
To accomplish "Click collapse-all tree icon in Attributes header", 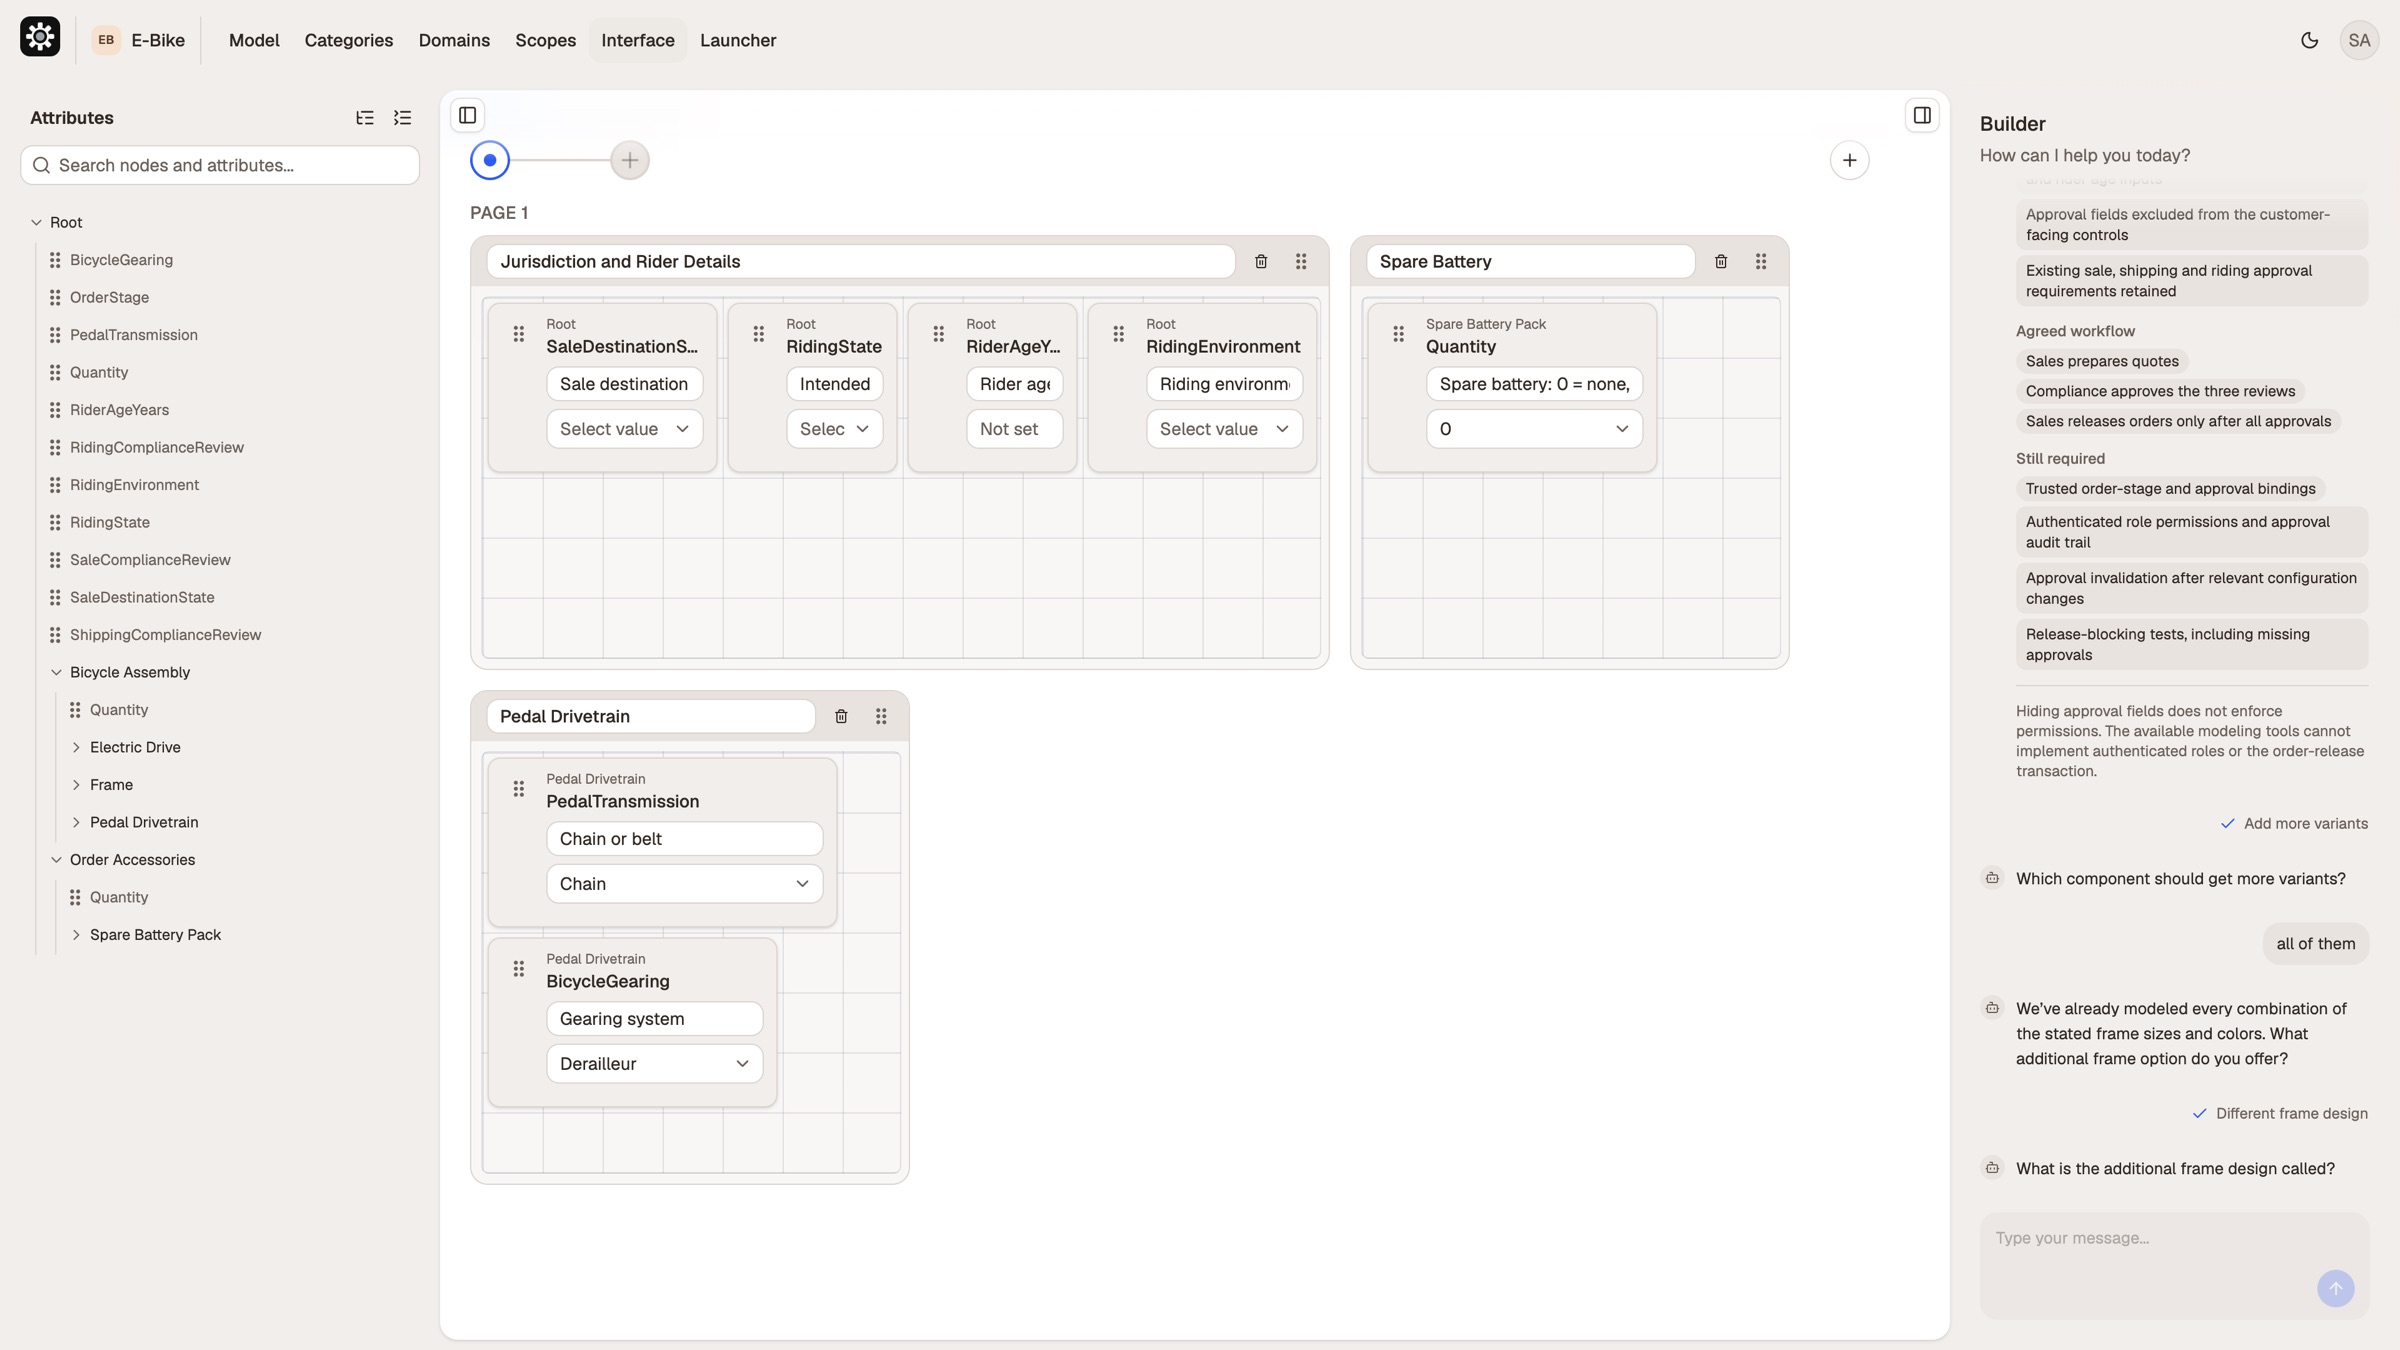I will click(365, 118).
